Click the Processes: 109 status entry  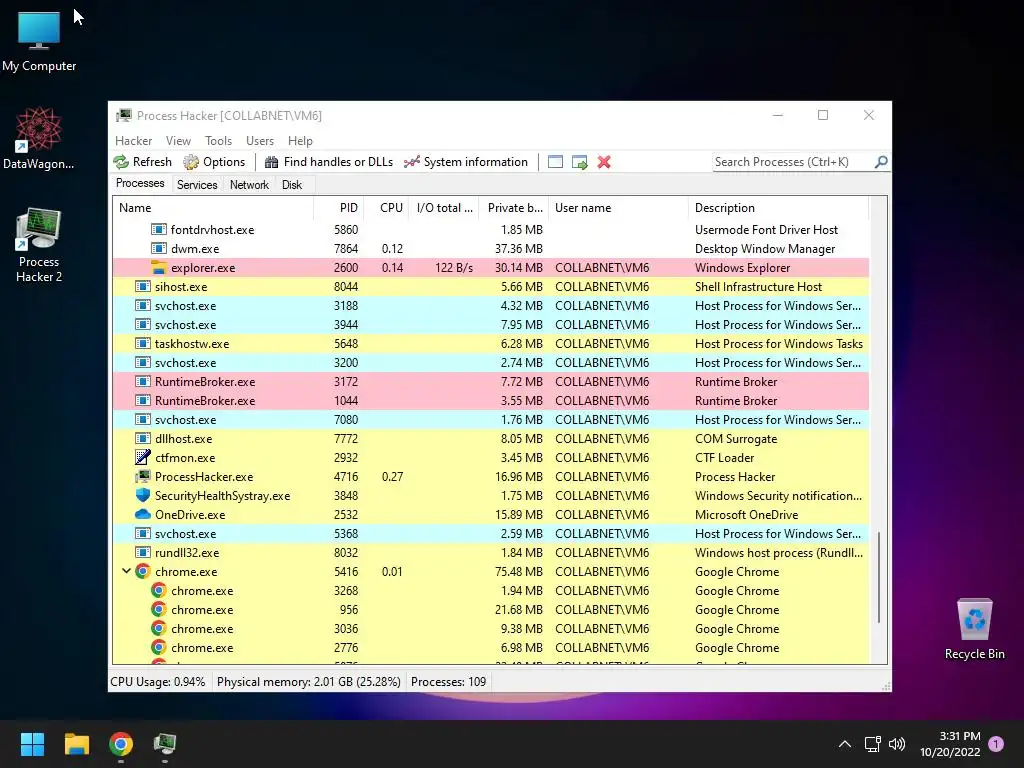449,682
